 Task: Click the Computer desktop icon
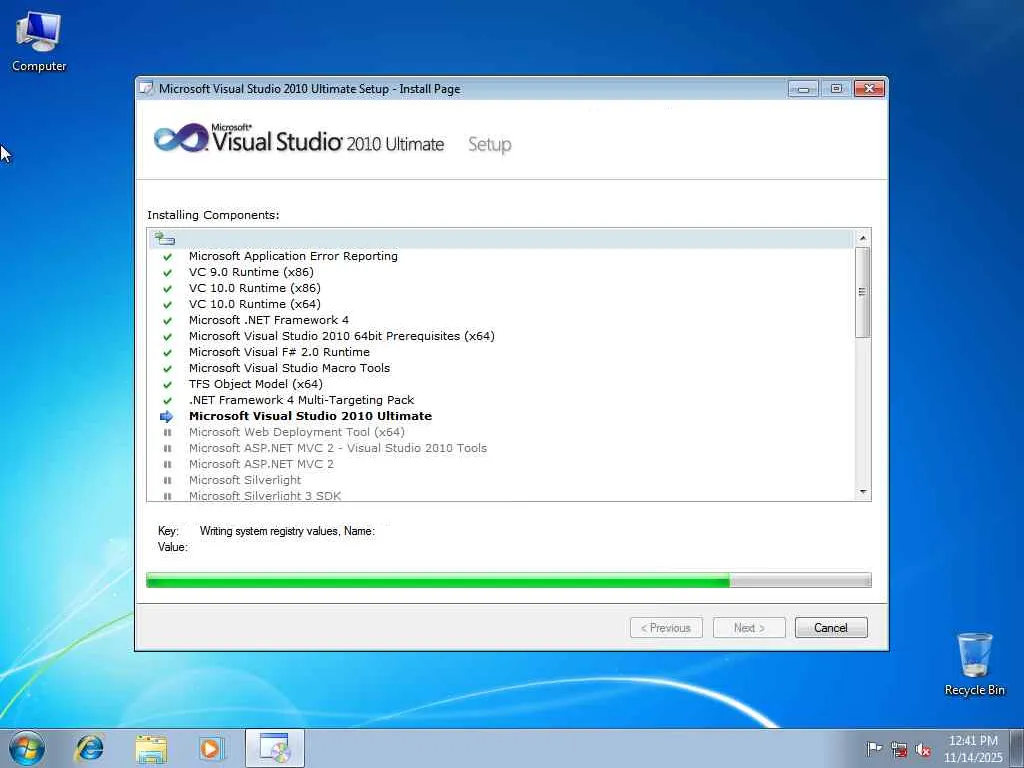[x=39, y=42]
